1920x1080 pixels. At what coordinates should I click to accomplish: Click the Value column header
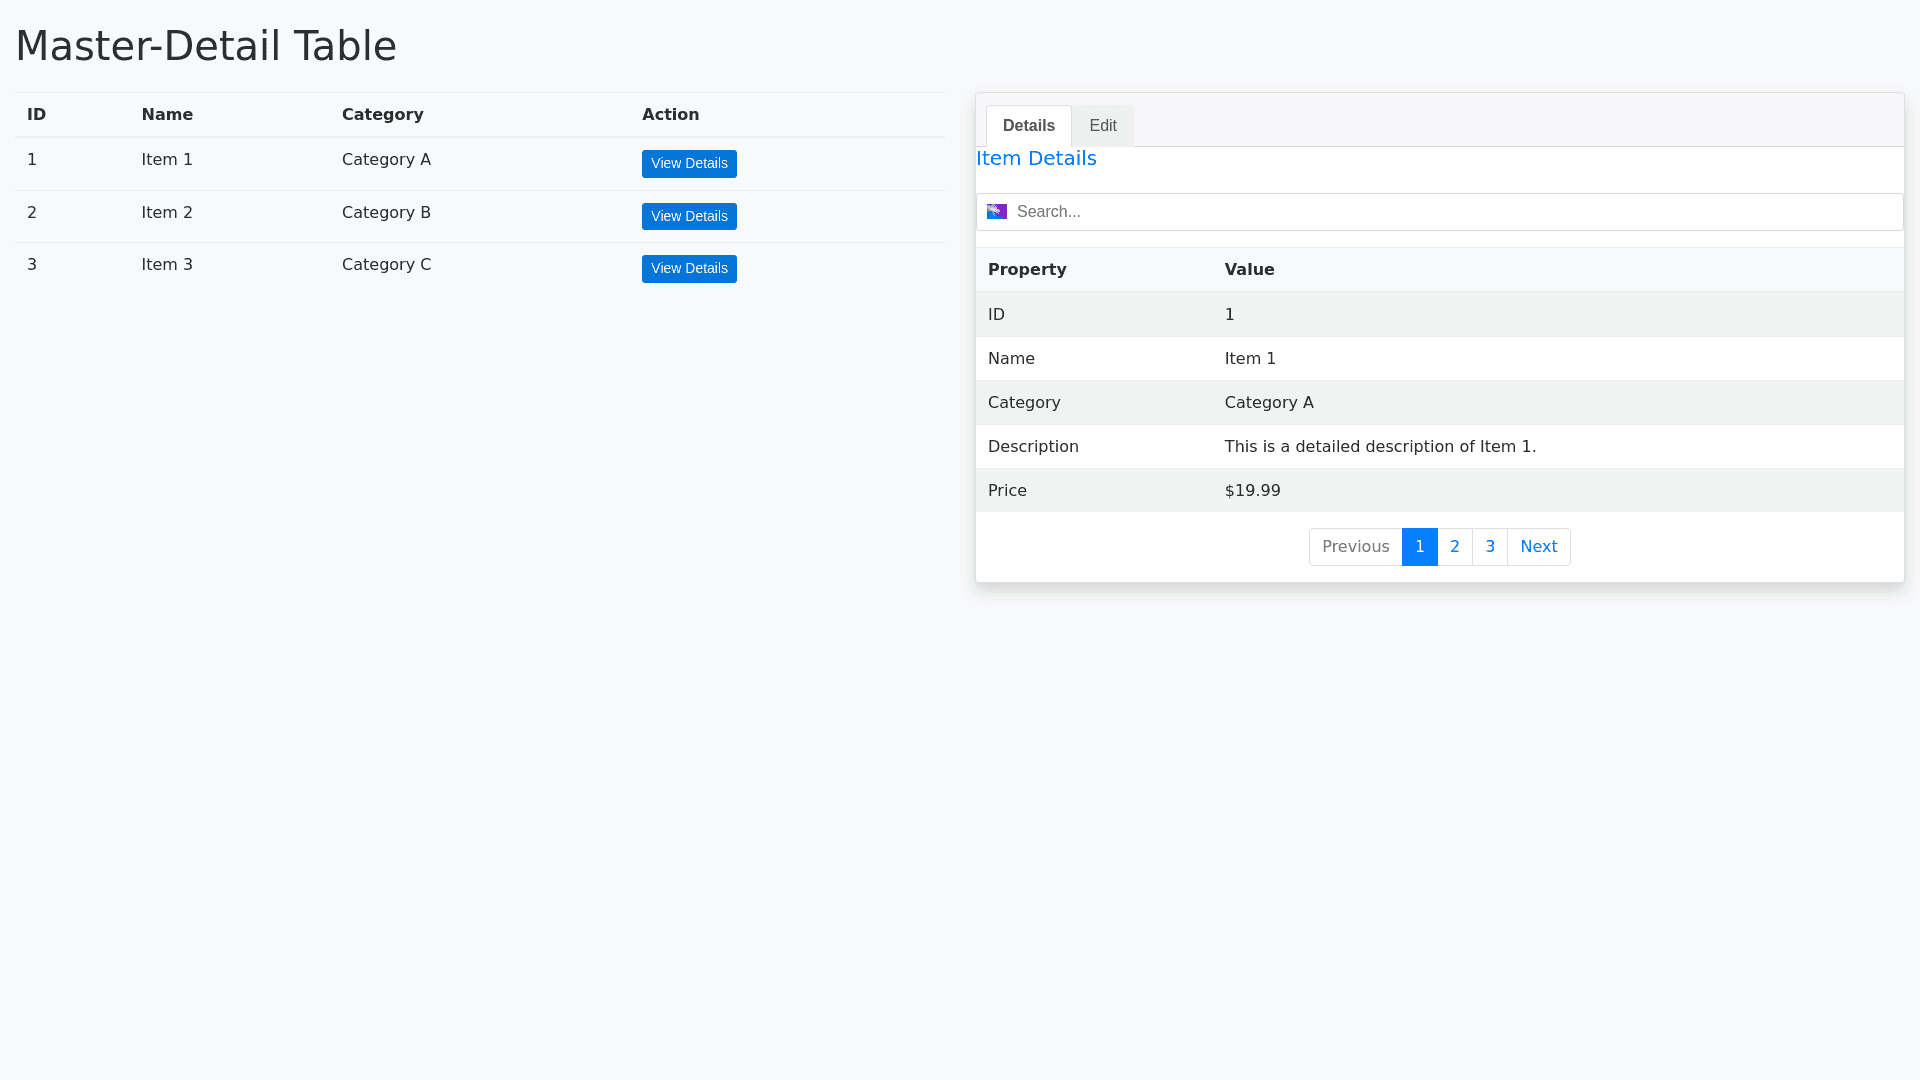pos(1249,270)
